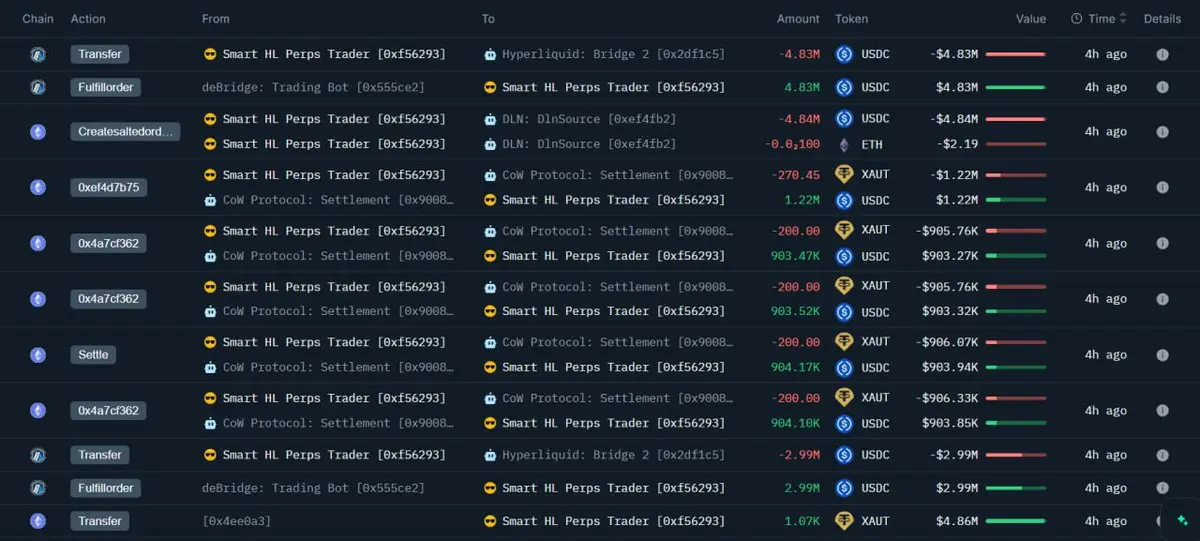Open Hyperliquid: Bridge 2 link in -4.83M row

click(x=613, y=54)
